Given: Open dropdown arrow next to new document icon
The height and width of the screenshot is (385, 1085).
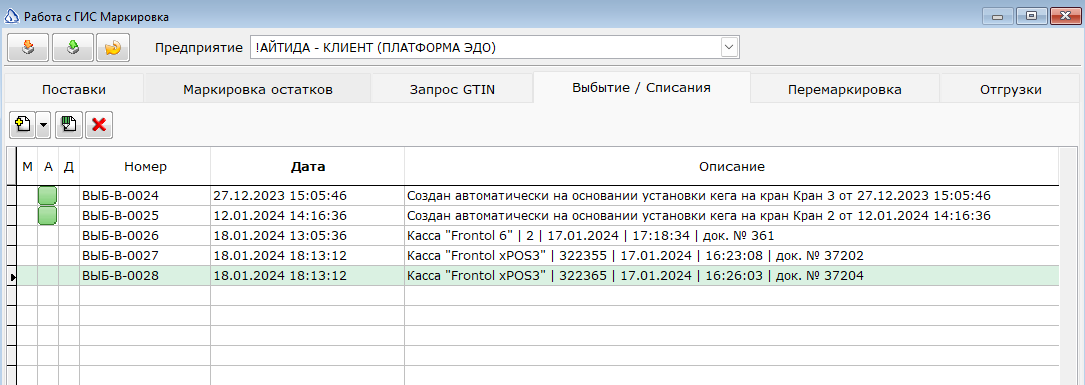Looking at the screenshot, I should (43, 125).
